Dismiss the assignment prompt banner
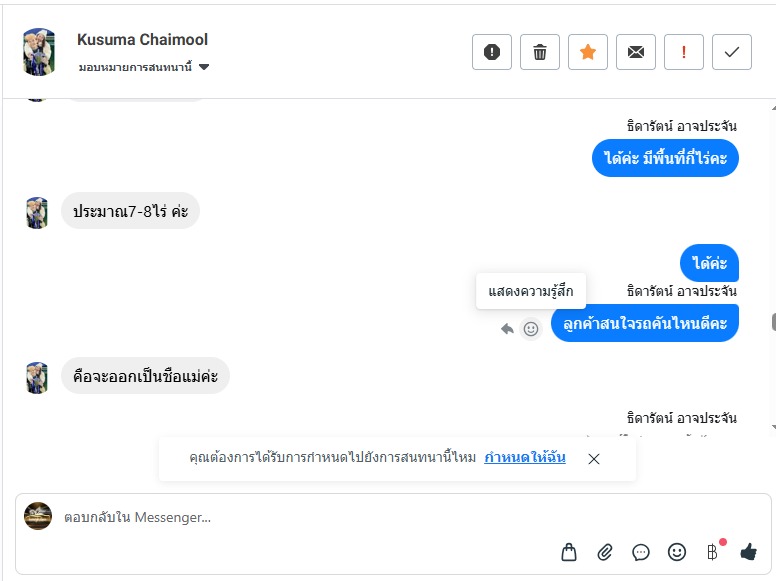 594,458
